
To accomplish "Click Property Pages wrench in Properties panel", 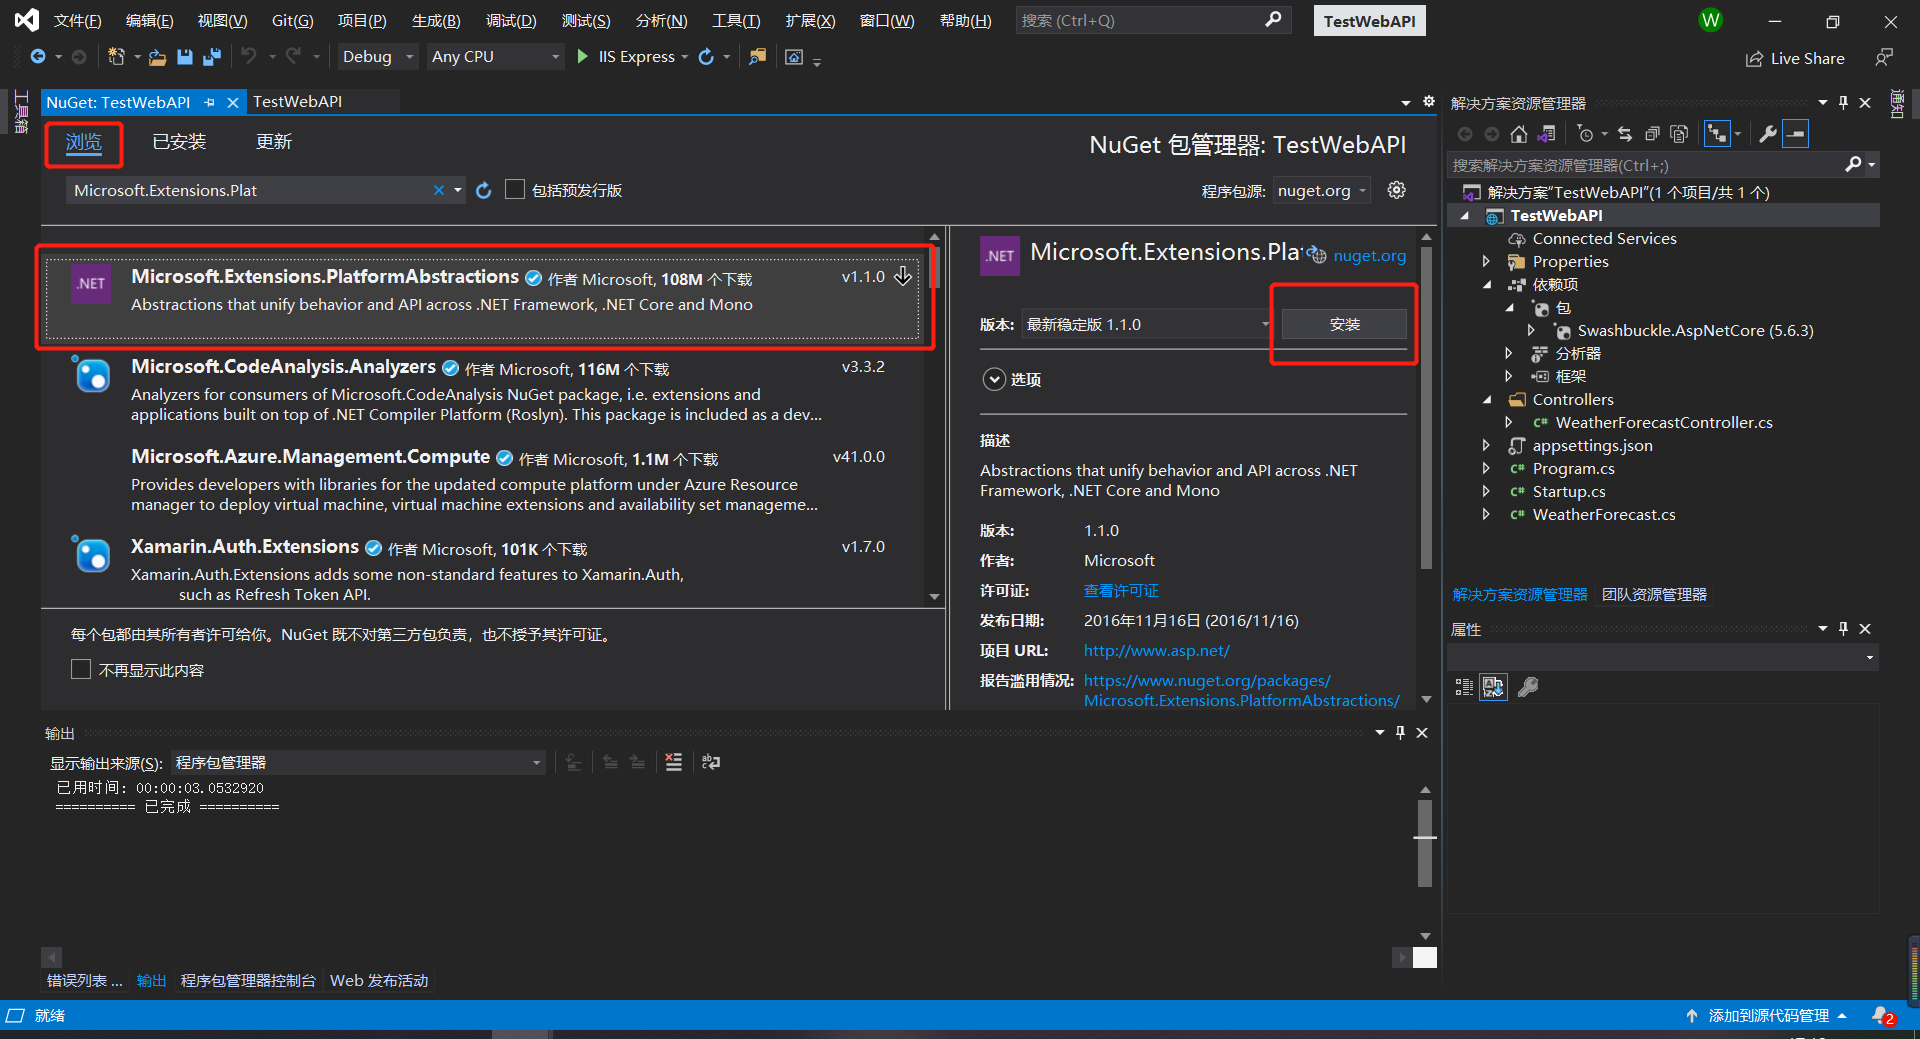I will (1528, 686).
